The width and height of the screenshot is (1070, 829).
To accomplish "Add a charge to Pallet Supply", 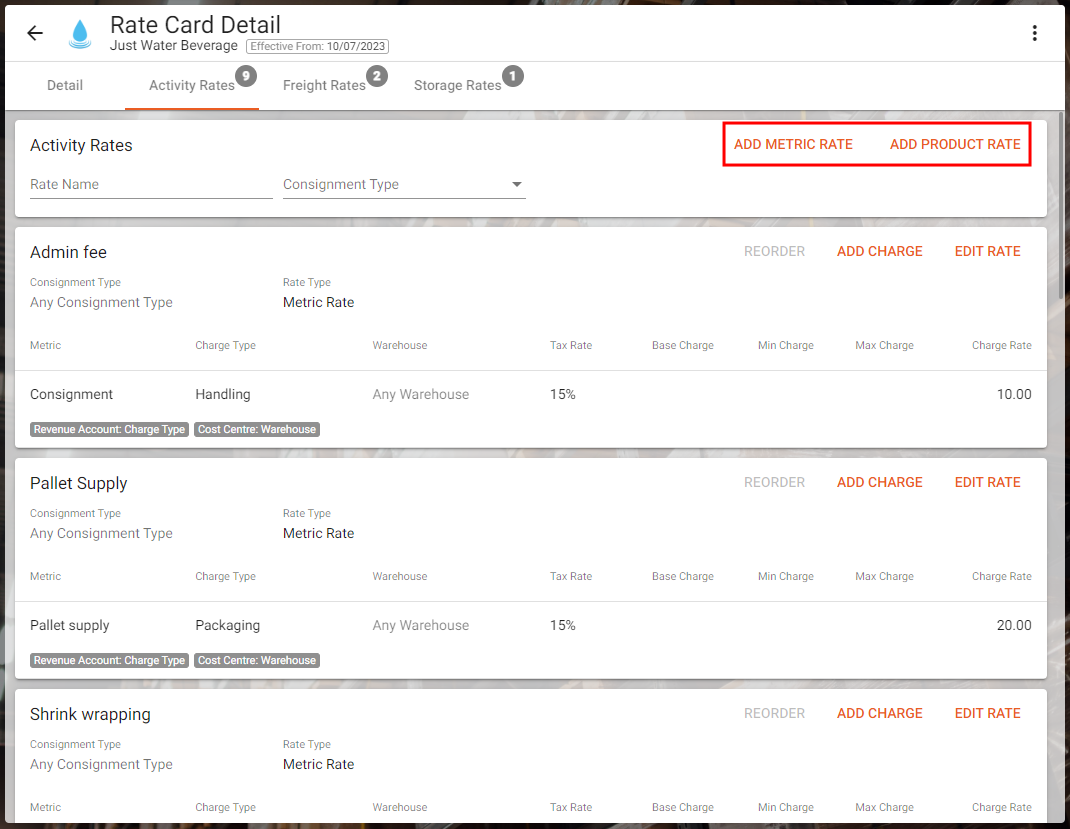I will (x=880, y=482).
